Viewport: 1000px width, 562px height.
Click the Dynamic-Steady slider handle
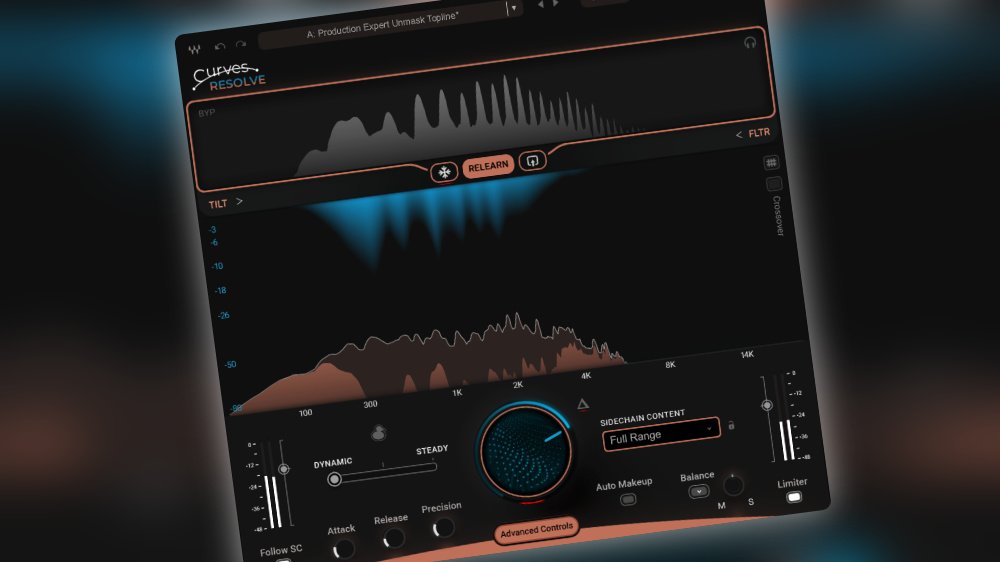pos(334,479)
